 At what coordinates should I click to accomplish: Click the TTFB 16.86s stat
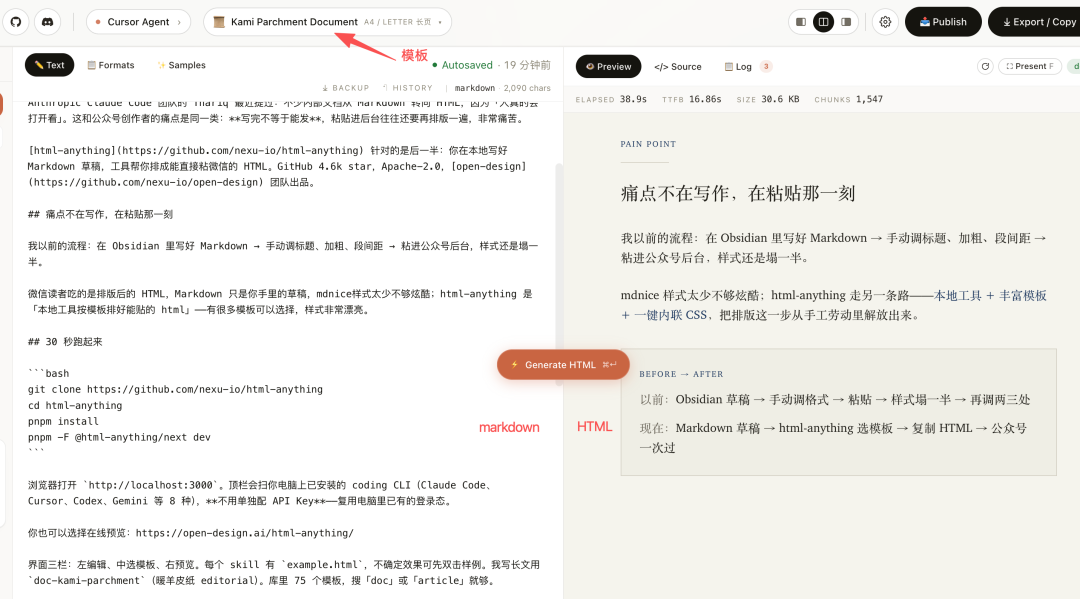point(692,99)
